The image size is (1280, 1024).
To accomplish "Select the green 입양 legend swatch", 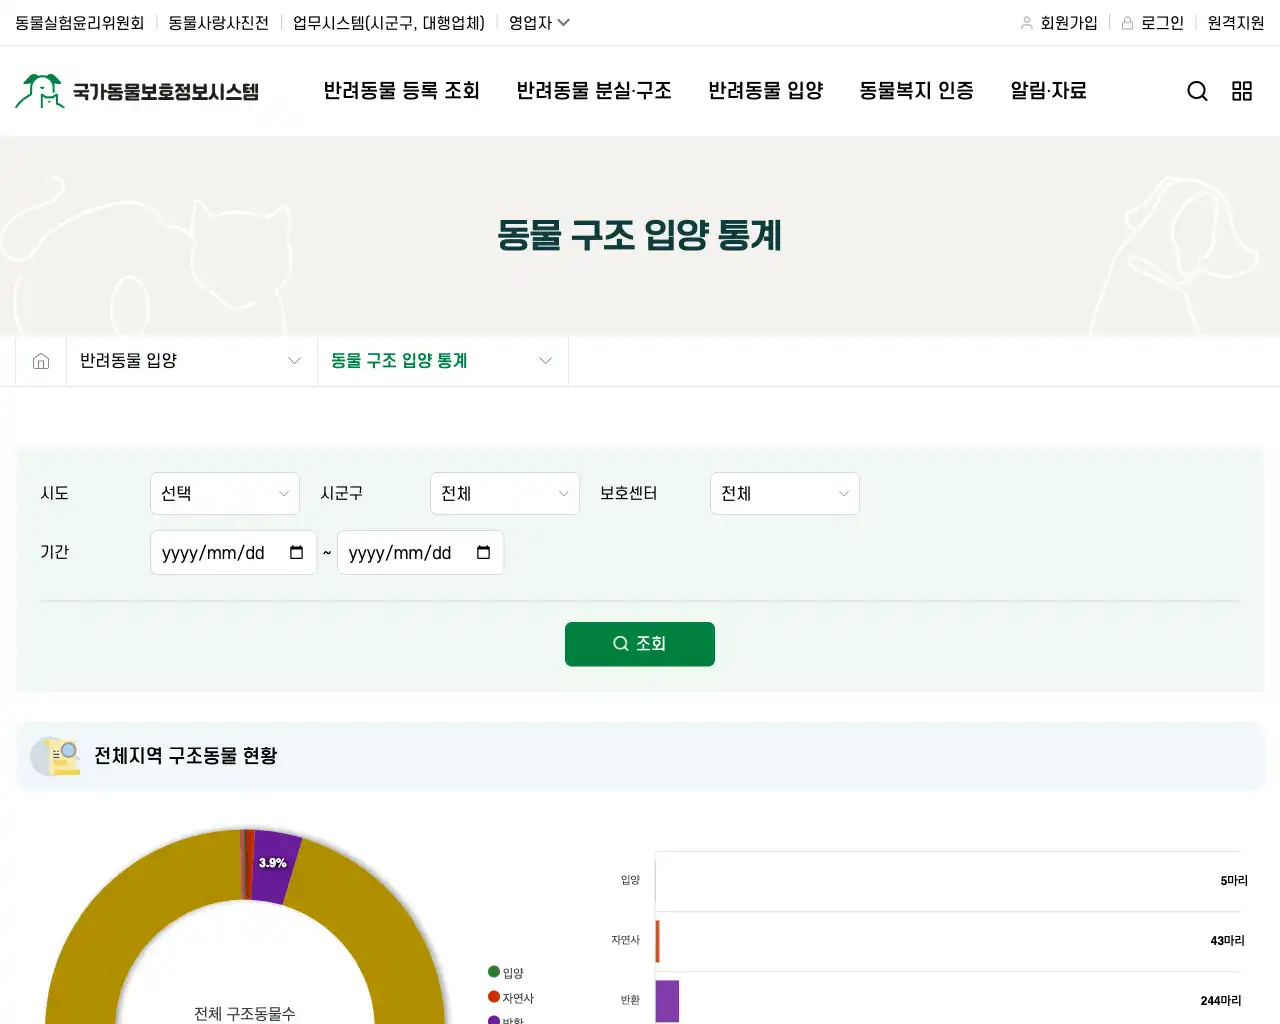I will [494, 971].
